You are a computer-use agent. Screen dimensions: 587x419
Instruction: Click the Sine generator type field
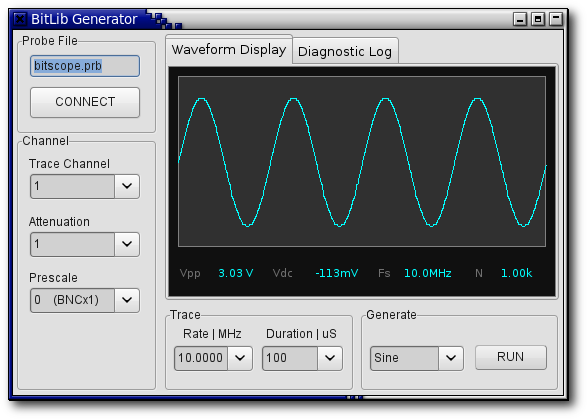(404, 358)
